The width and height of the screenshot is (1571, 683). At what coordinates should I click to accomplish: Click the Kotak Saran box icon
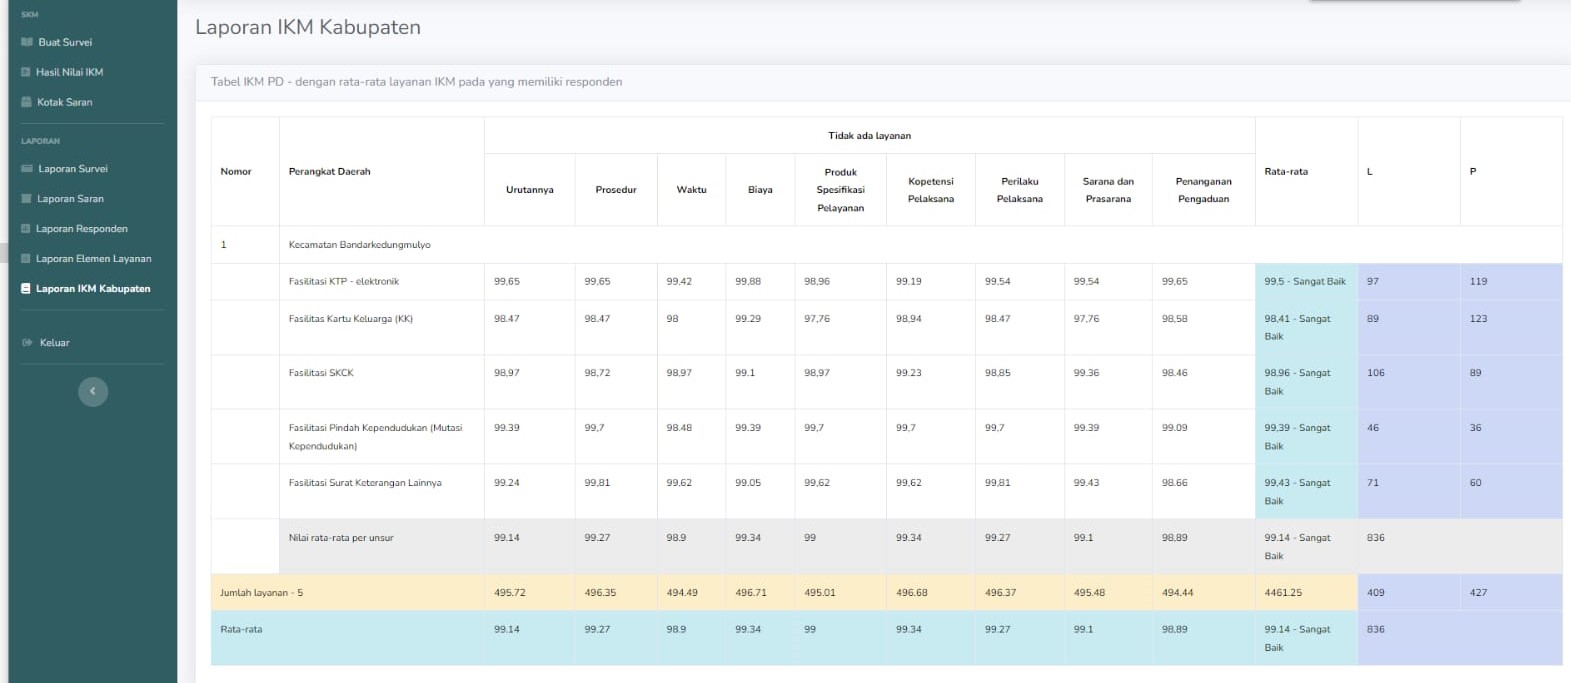point(27,102)
